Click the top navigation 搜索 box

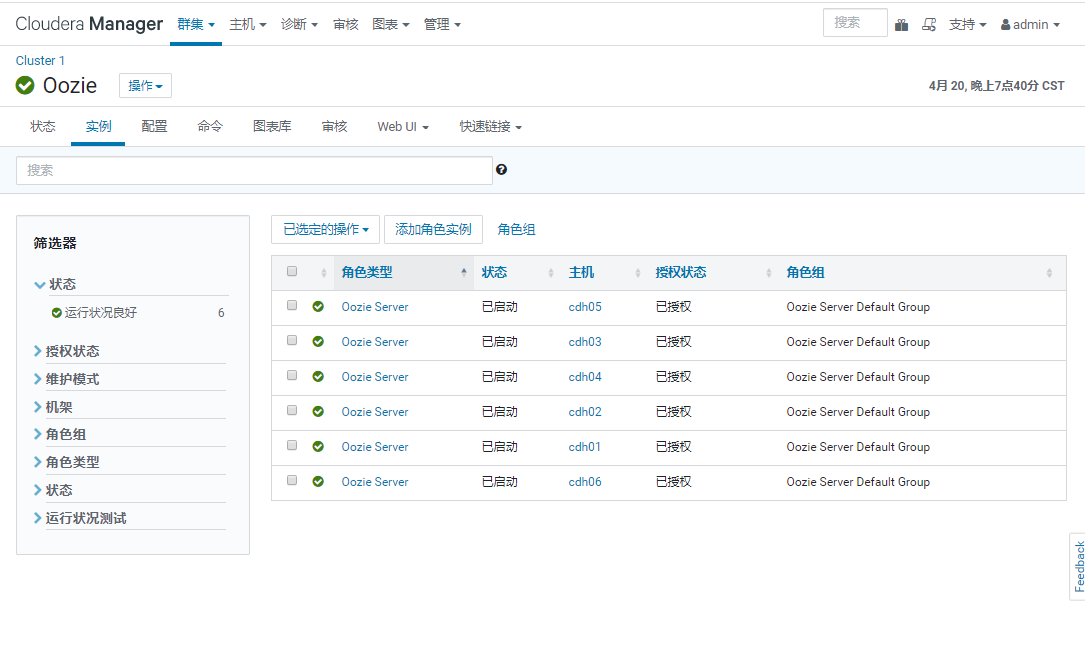tap(855, 23)
